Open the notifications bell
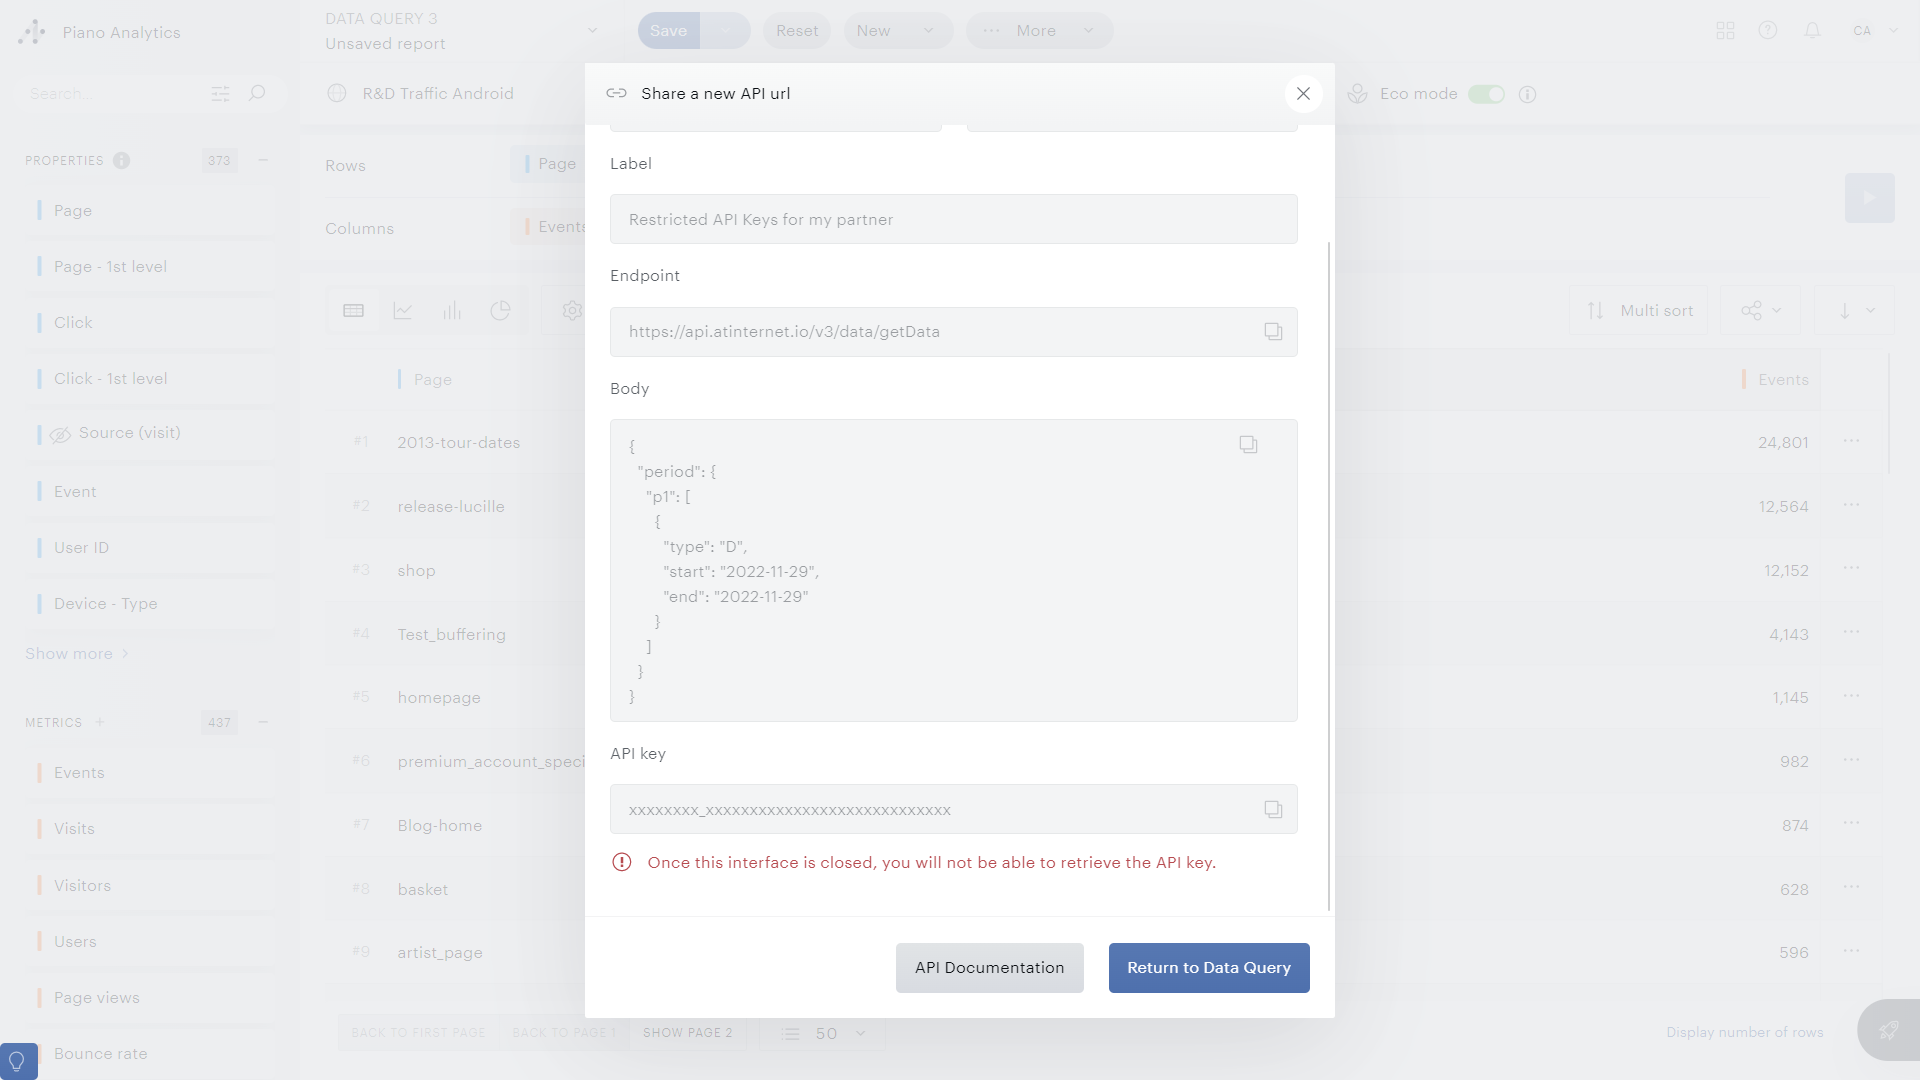This screenshot has height=1080, width=1920. coord(1812,31)
